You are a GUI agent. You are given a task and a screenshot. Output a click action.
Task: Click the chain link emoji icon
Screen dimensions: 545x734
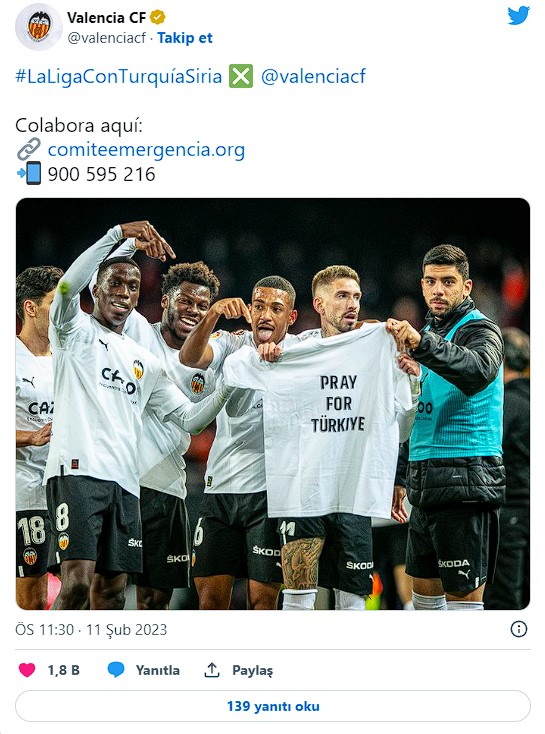pyautogui.click(x=29, y=149)
